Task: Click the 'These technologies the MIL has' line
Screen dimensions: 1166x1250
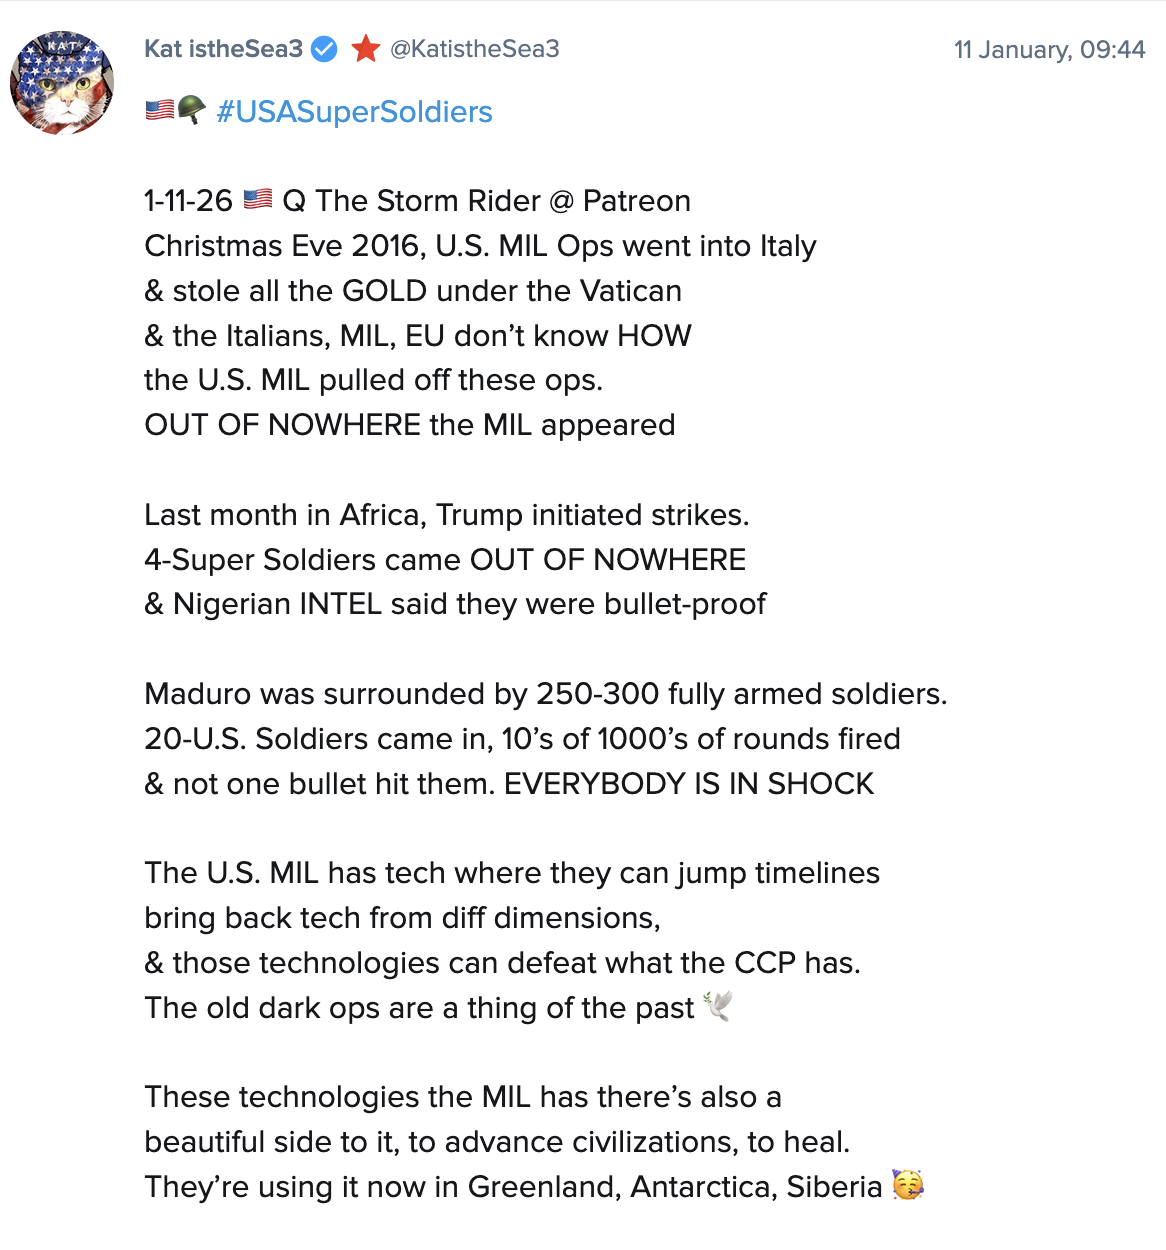Action: 462,1097
